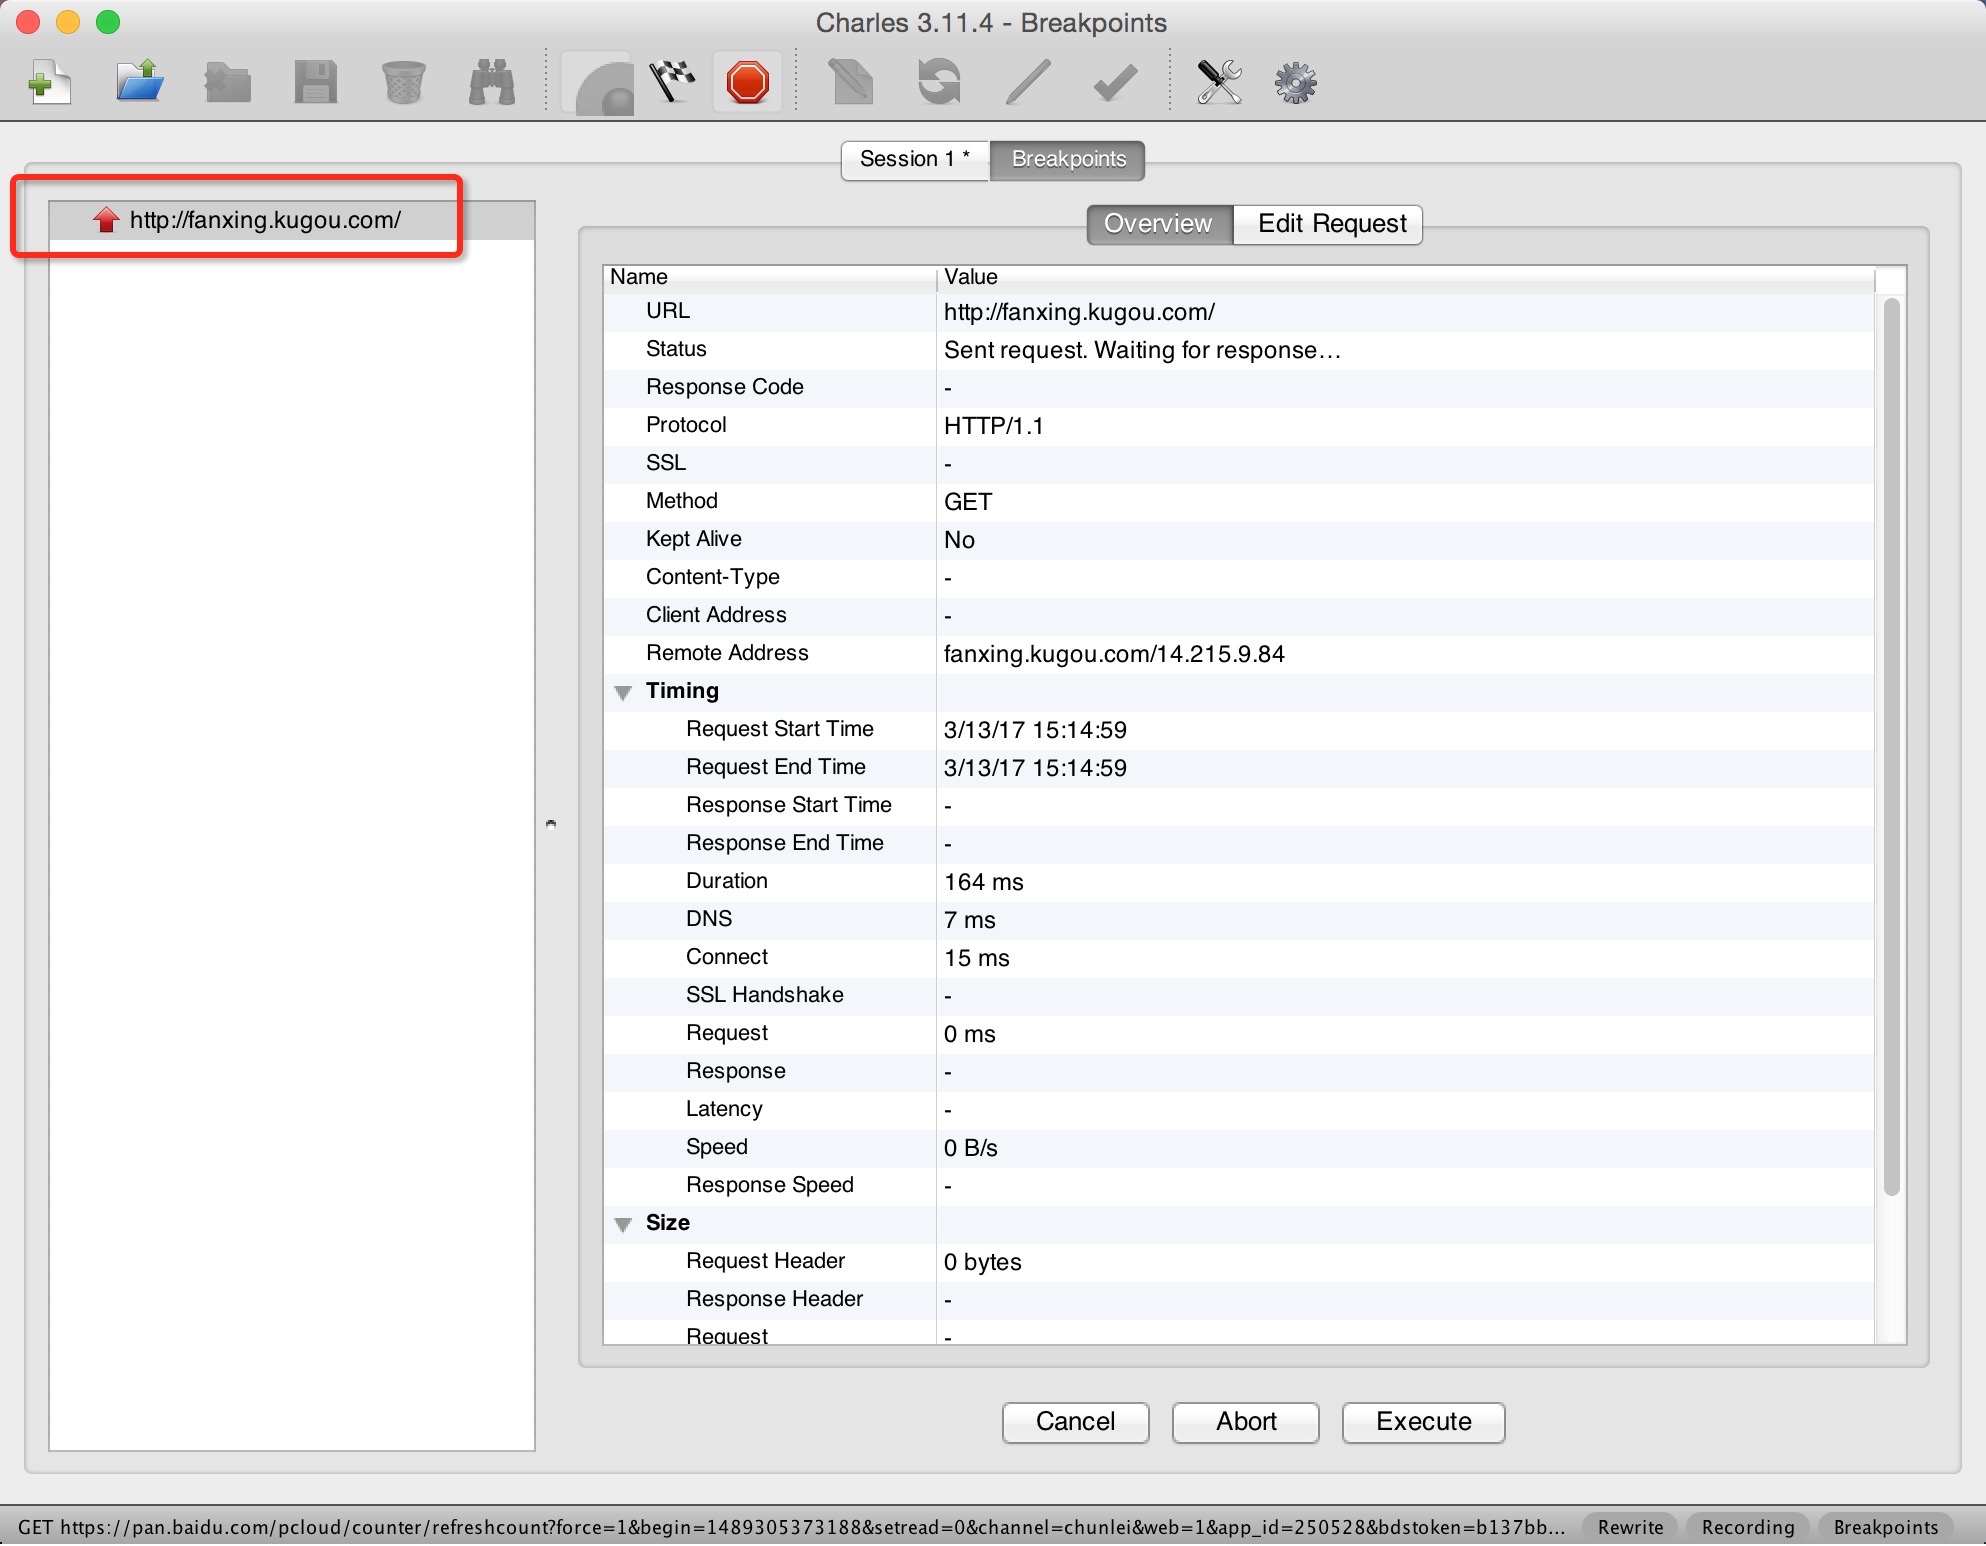
Task: Click the New Session icon
Action: pyautogui.click(x=48, y=82)
